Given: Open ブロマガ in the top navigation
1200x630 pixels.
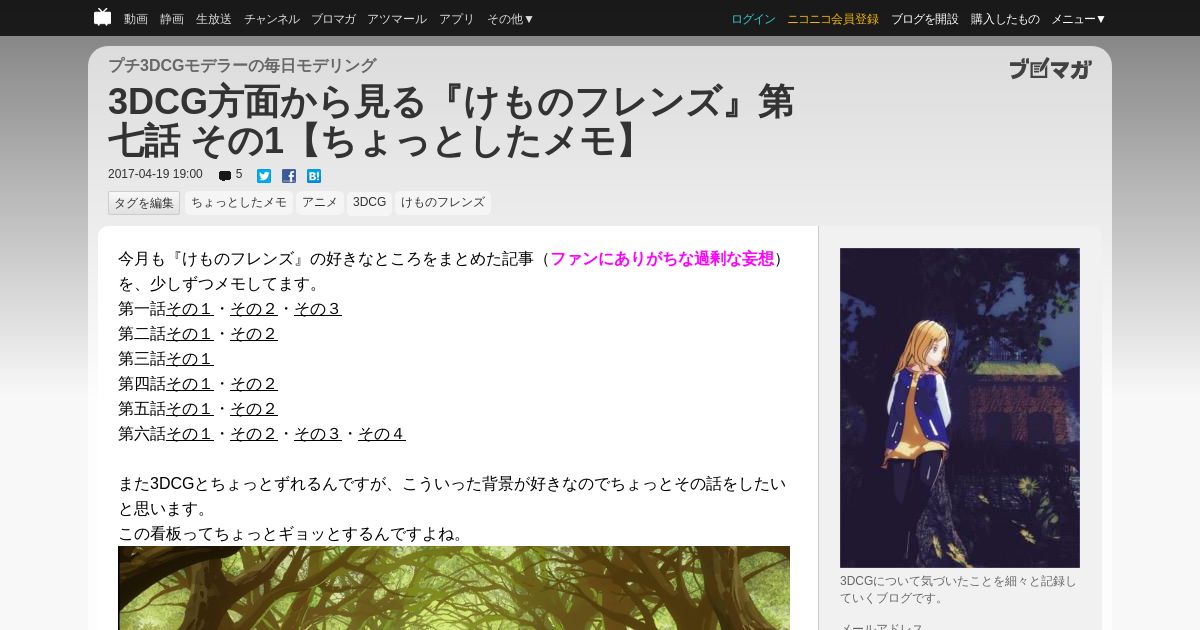Looking at the screenshot, I should click(333, 19).
